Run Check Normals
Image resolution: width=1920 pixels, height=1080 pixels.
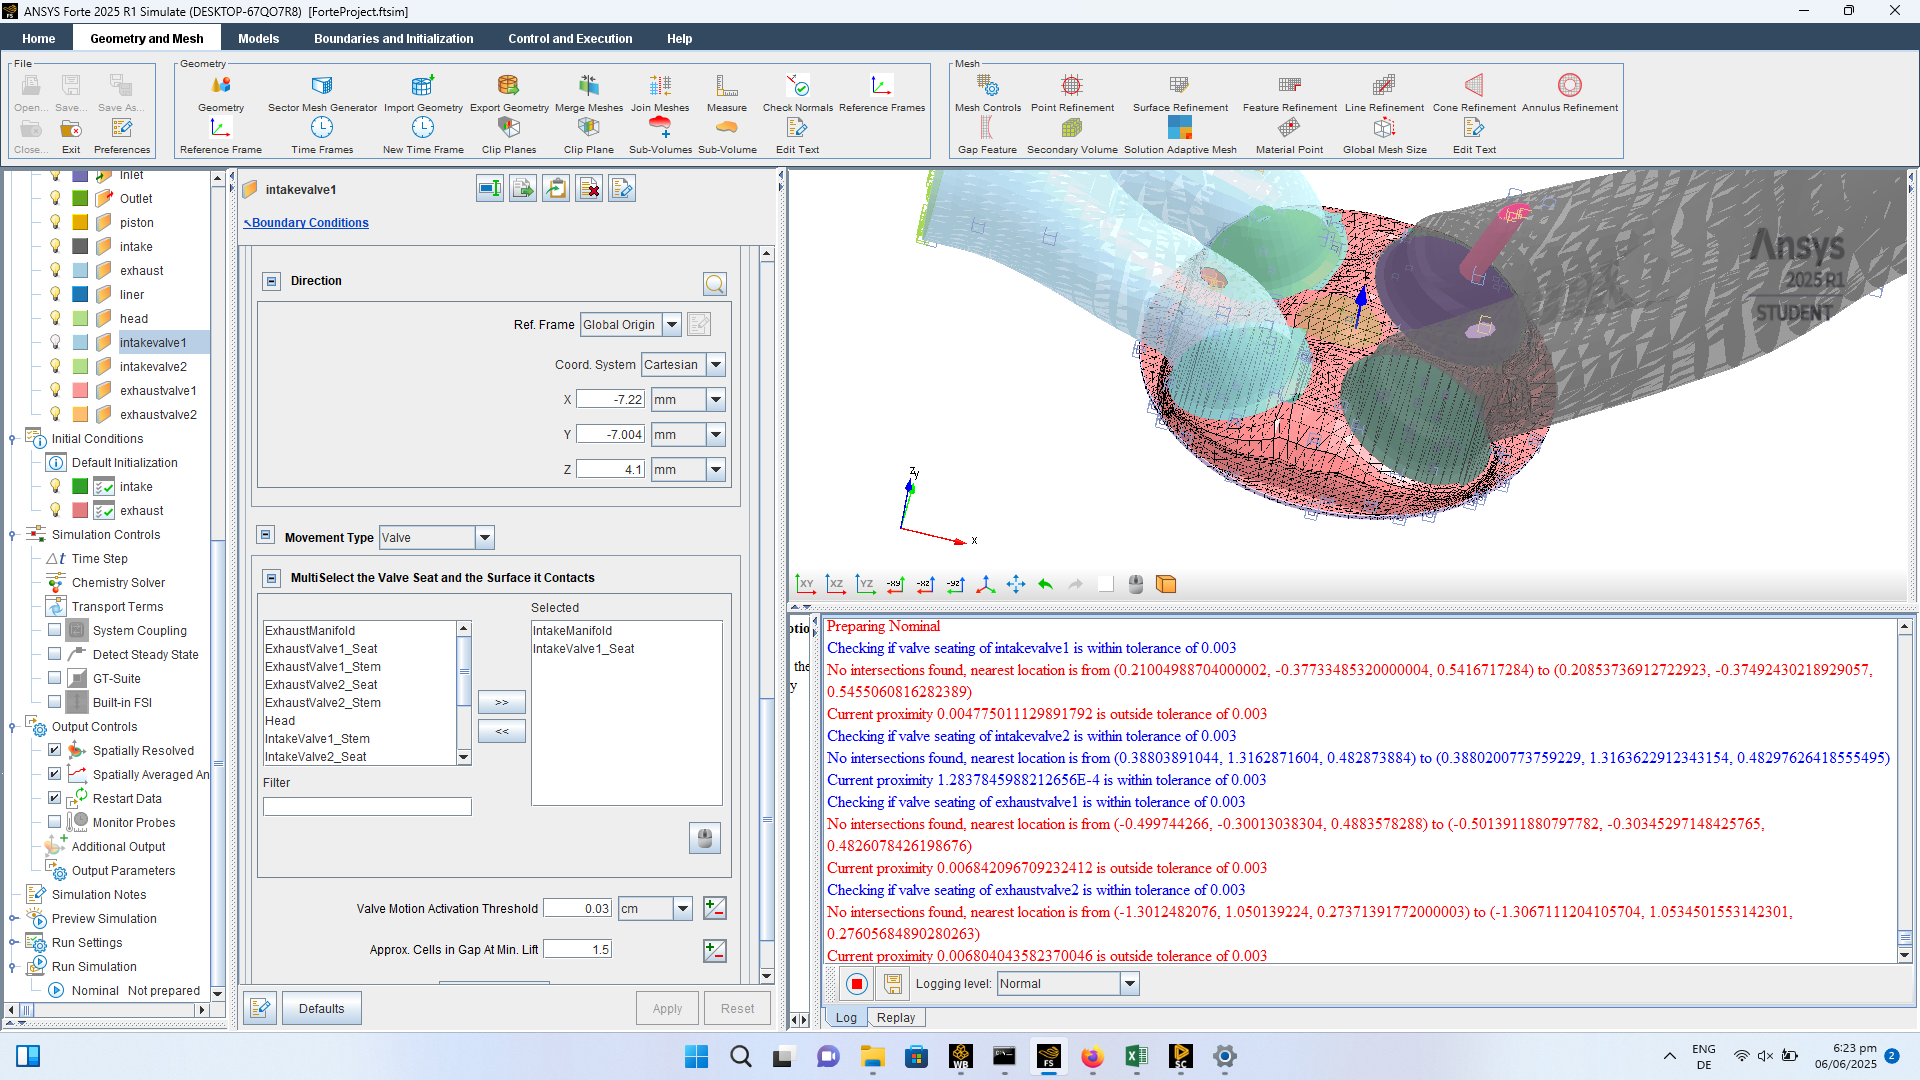(798, 92)
